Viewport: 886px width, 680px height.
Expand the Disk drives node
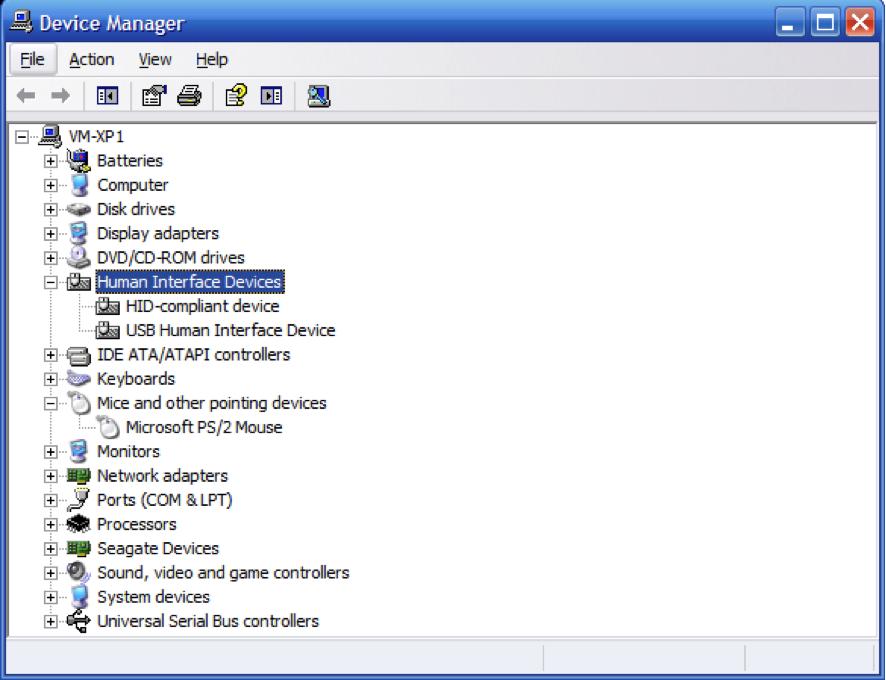pos(50,210)
